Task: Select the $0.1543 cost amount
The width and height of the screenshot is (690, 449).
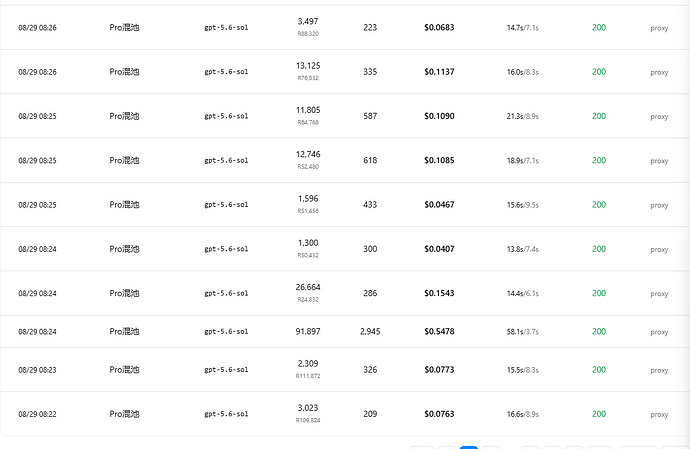Action: [x=439, y=293]
